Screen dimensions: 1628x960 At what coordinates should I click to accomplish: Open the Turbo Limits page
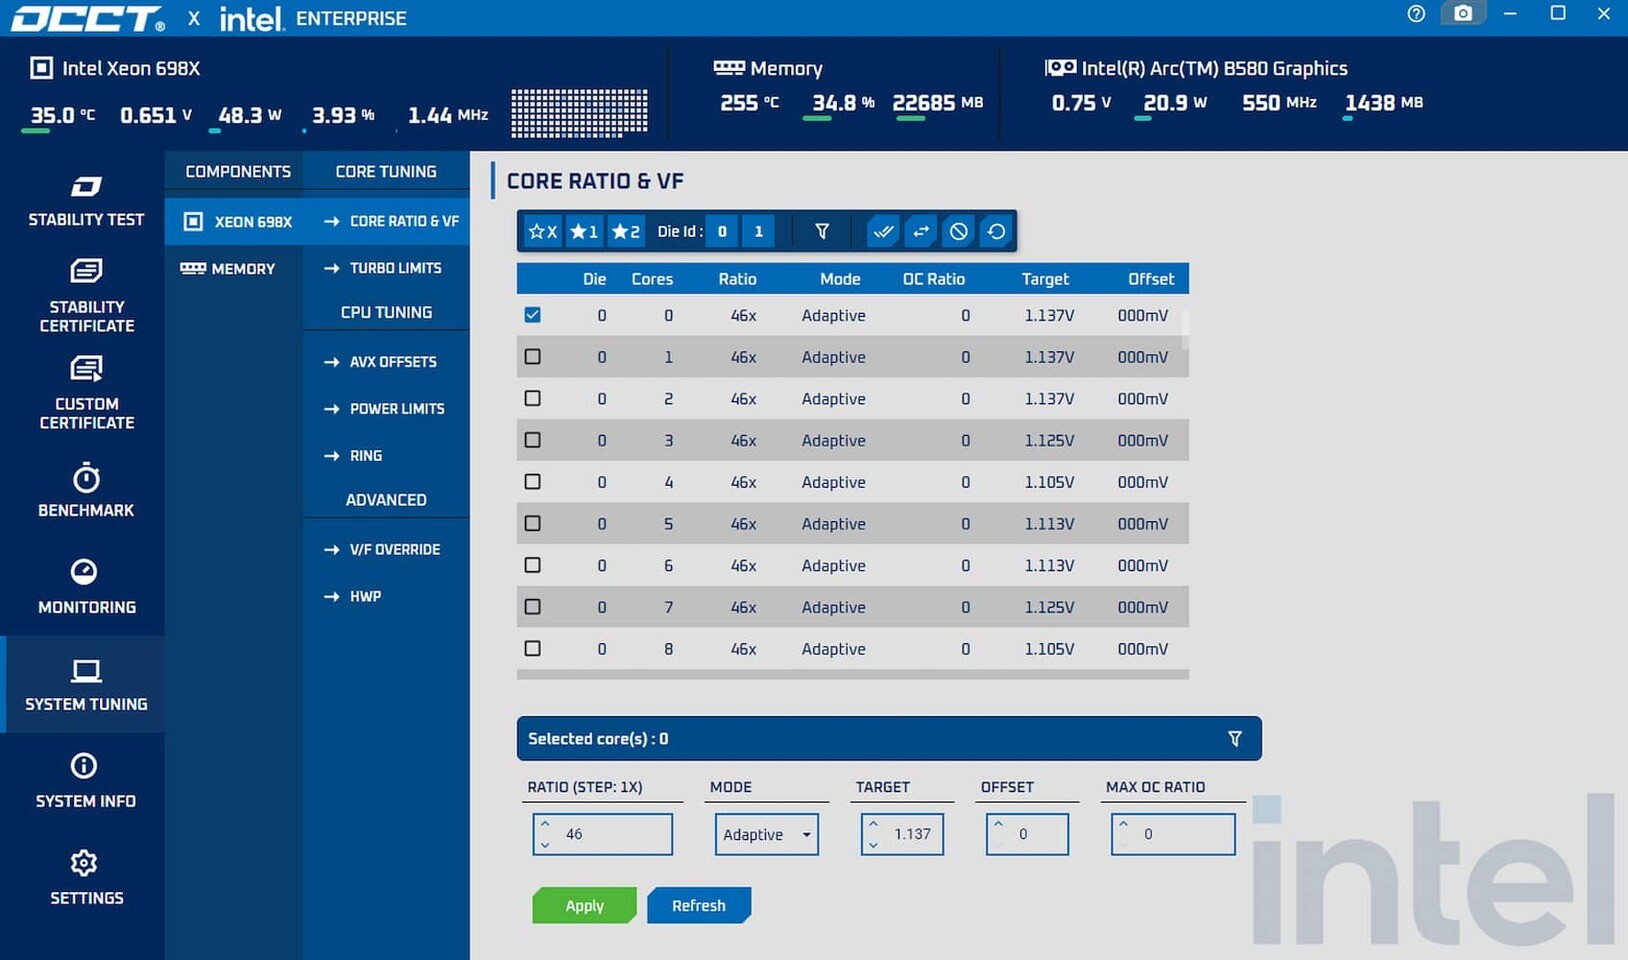coord(396,268)
